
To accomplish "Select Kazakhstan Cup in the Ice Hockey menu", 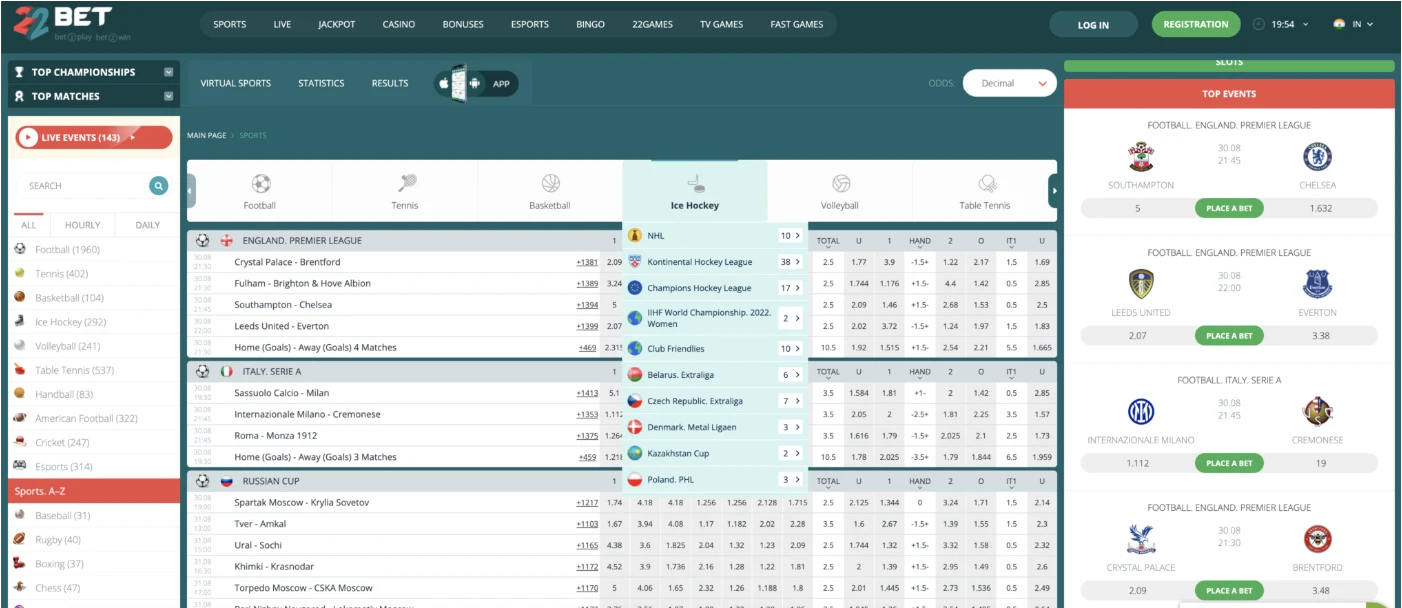I will click(715, 453).
